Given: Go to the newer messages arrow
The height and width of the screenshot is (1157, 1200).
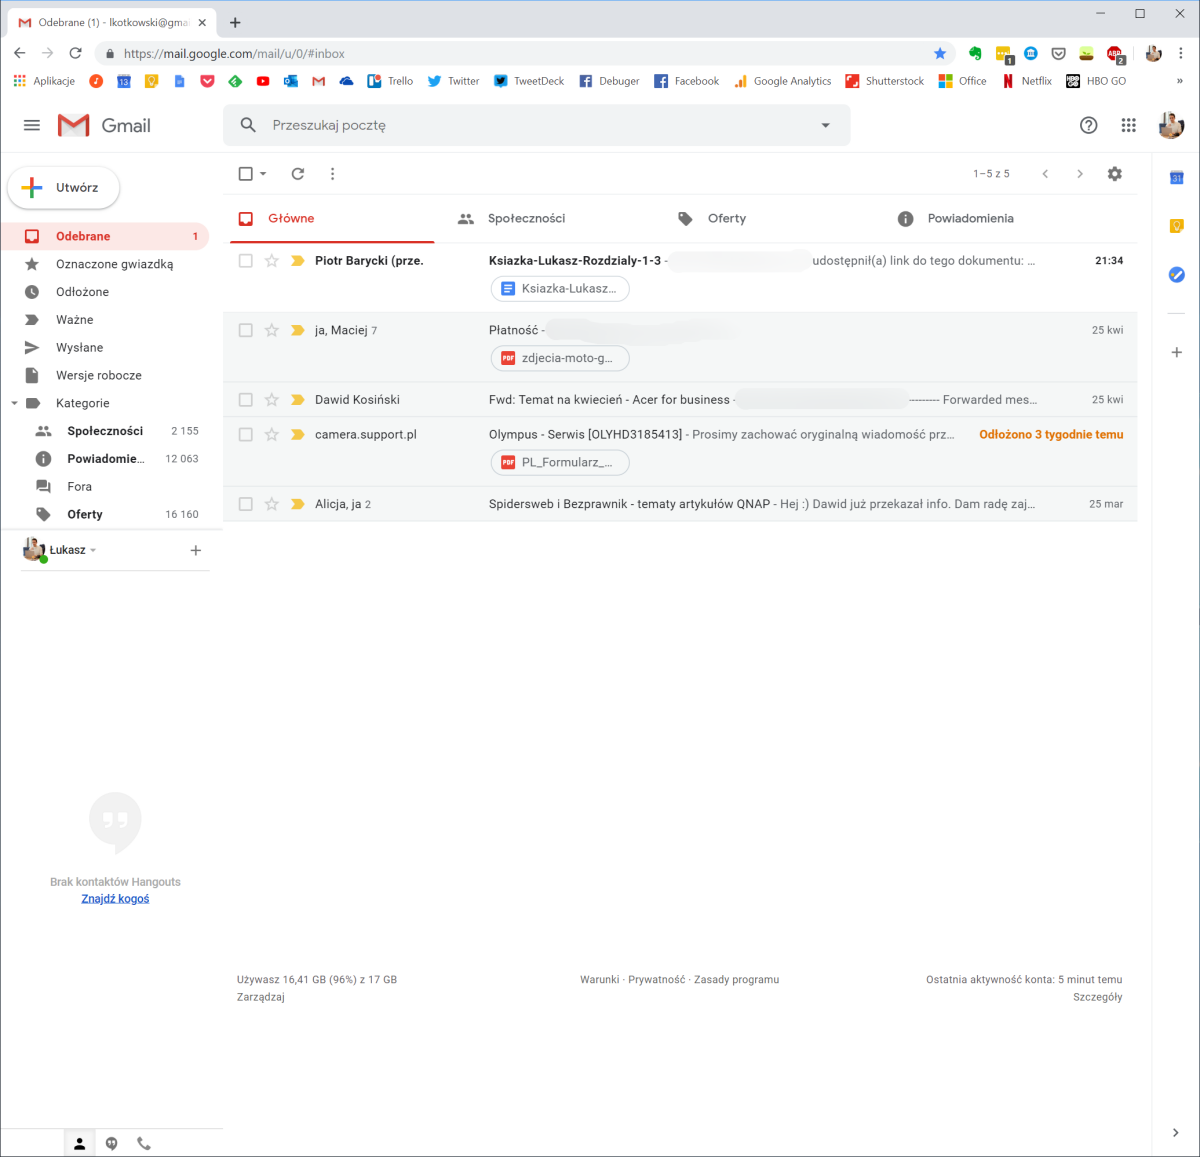Looking at the screenshot, I should coord(1045,174).
